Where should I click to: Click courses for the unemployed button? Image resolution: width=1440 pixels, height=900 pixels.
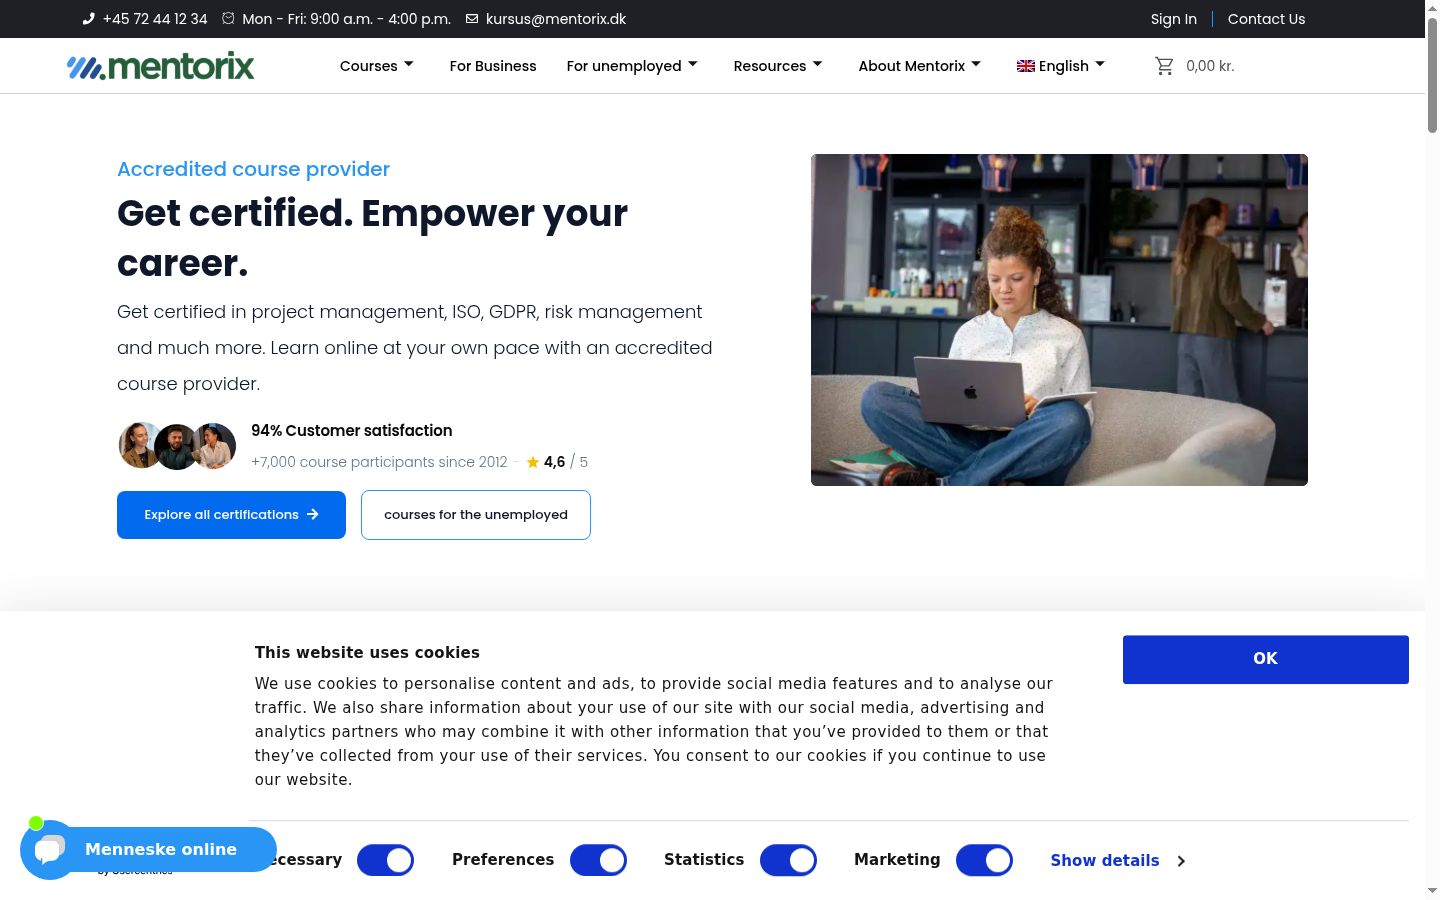coord(476,515)
